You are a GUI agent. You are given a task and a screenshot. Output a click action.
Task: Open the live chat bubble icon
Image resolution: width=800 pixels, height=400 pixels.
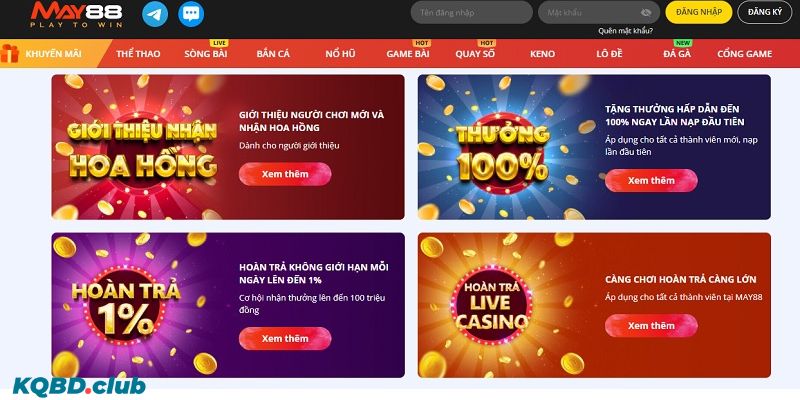point(191,14)
